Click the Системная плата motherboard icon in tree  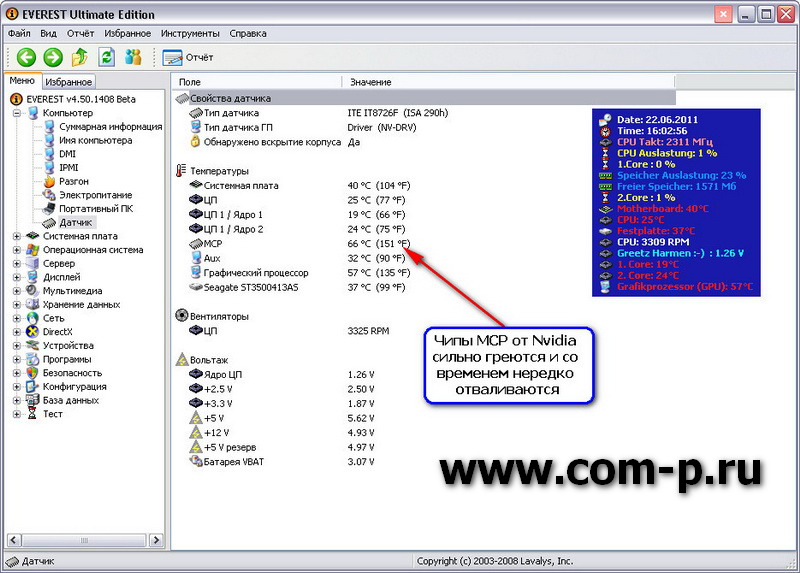point(33,236)
